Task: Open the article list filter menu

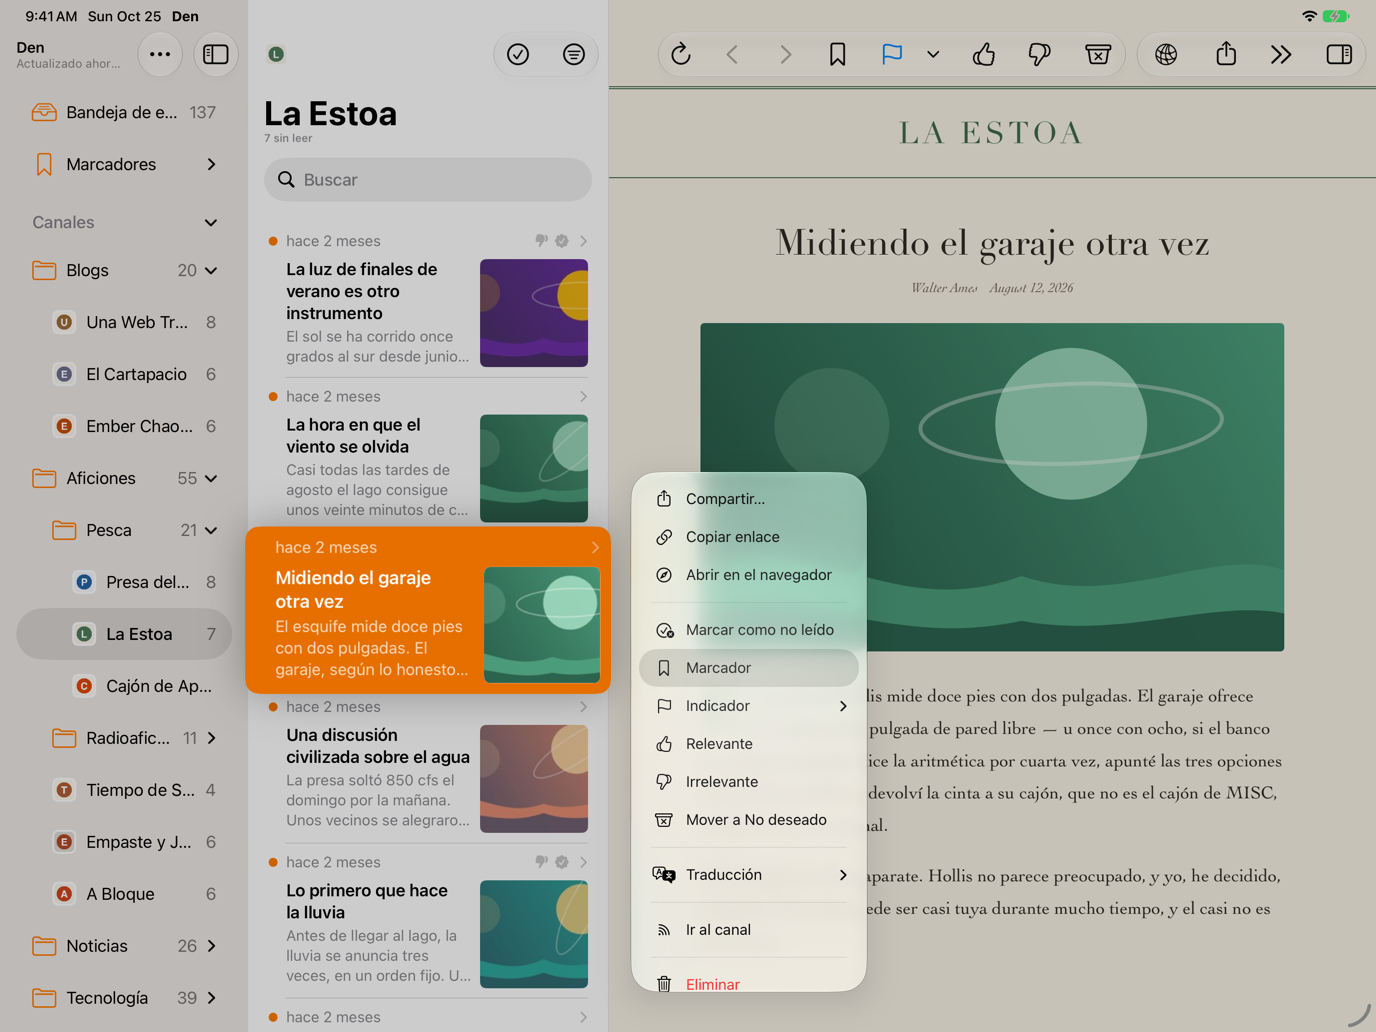Action: coord(574,55)
